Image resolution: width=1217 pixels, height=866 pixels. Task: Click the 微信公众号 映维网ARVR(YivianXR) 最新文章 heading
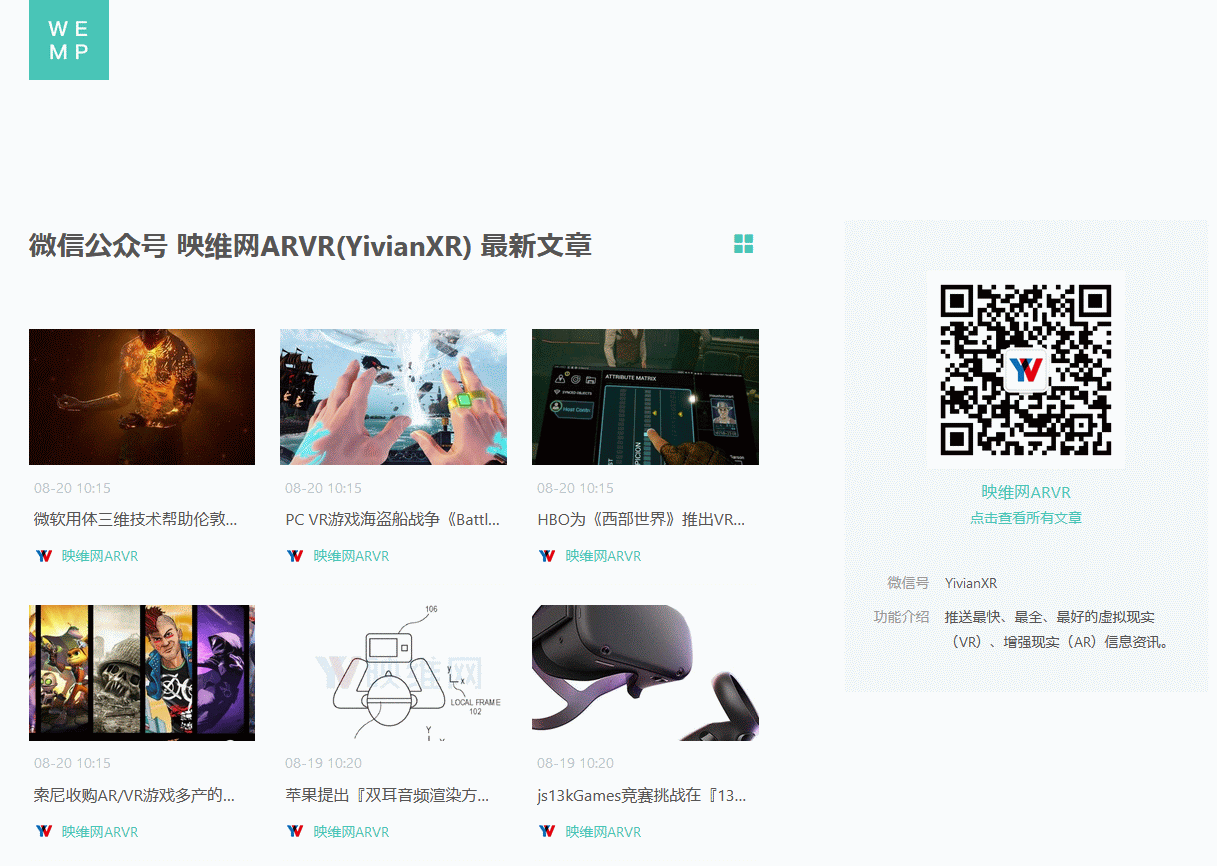coord(310,245)
